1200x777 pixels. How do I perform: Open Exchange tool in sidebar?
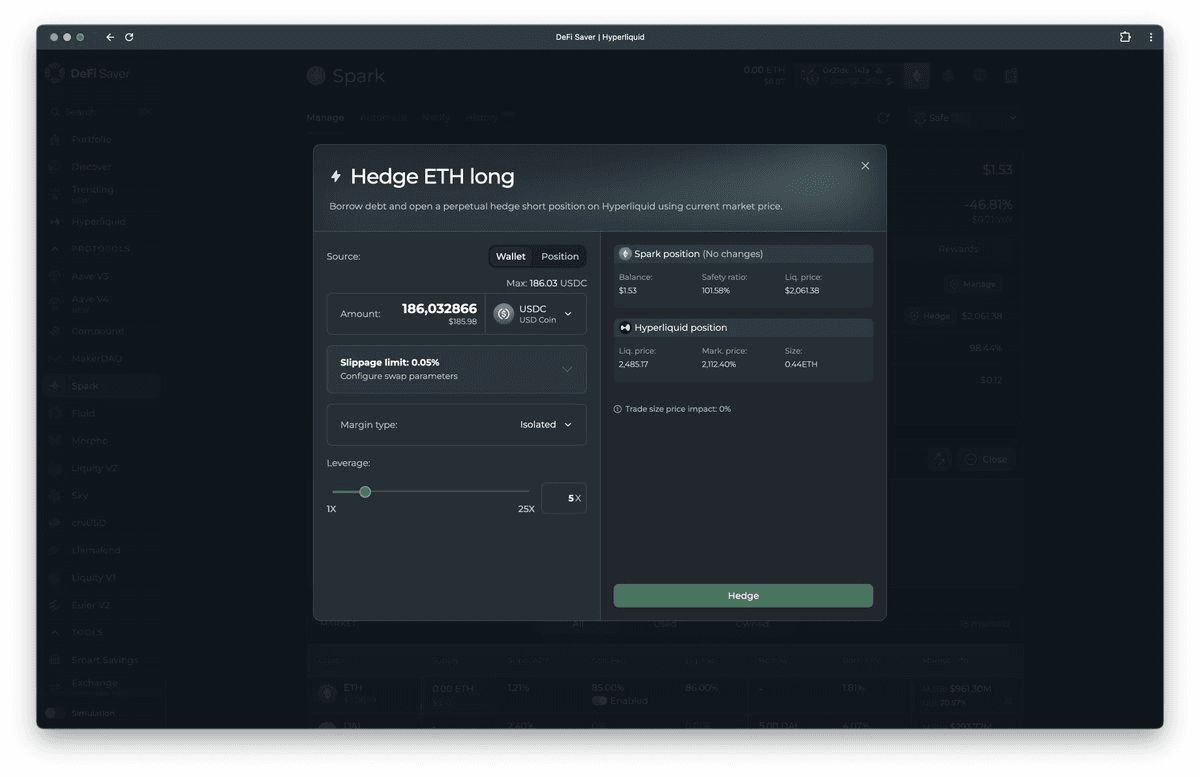[94, 685]
